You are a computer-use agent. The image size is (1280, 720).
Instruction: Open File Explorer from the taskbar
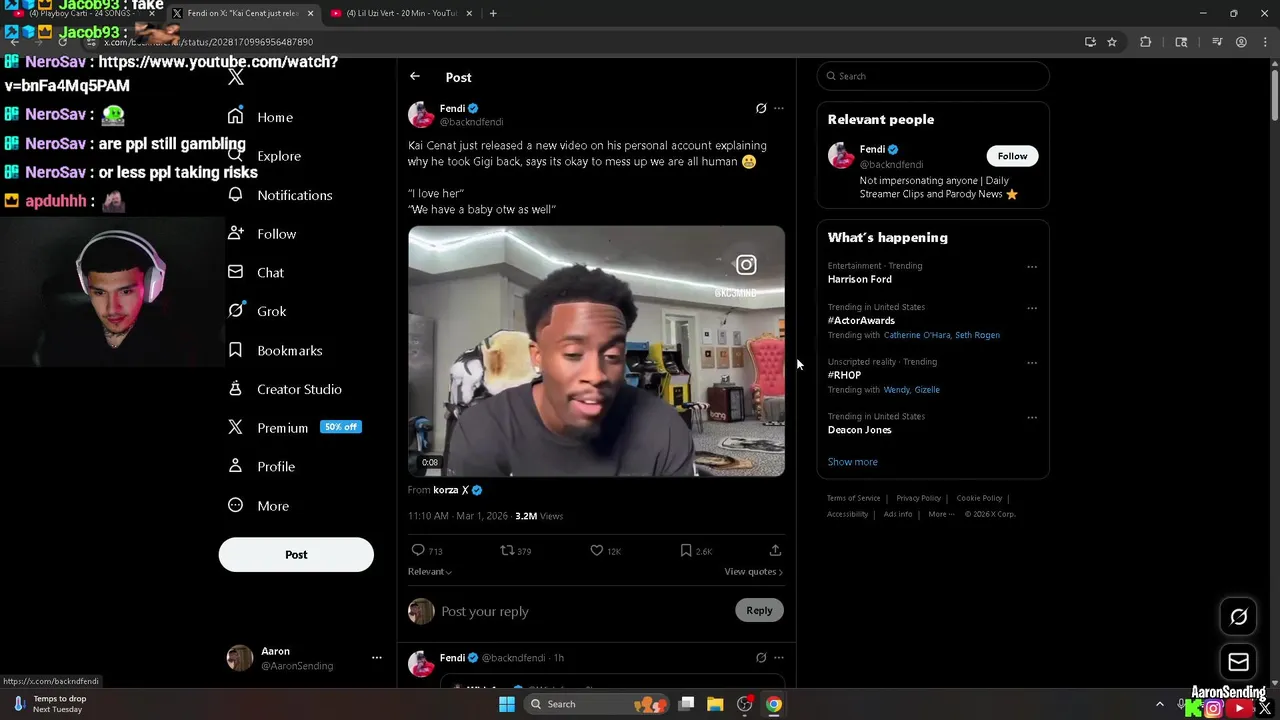click(x=715, y=704)
